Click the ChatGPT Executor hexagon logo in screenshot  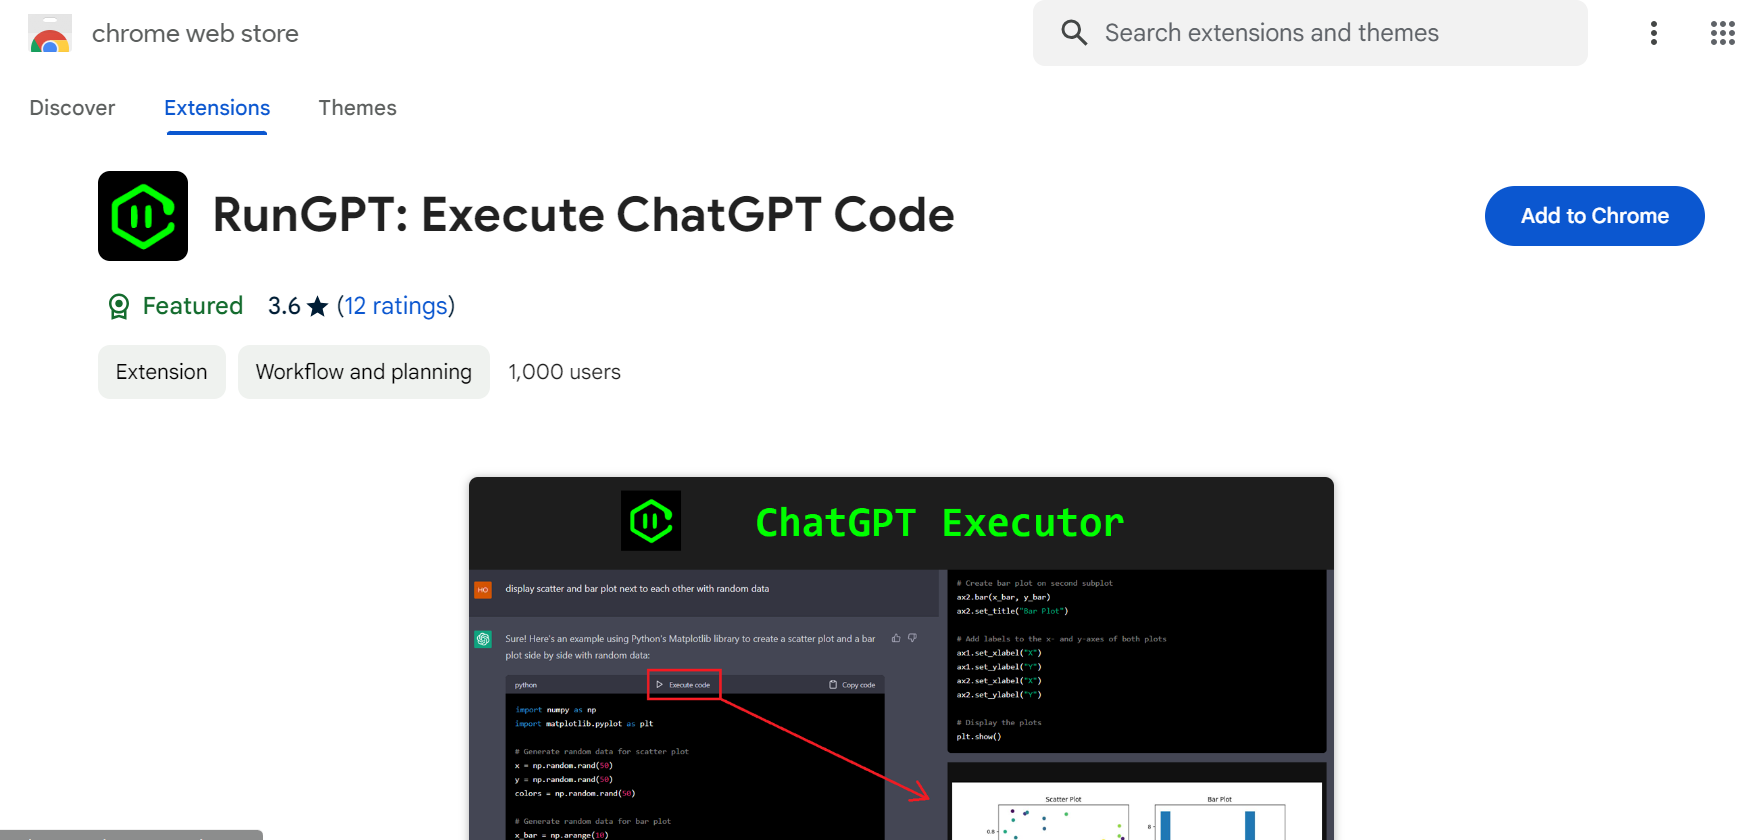[x=650, y=520]
